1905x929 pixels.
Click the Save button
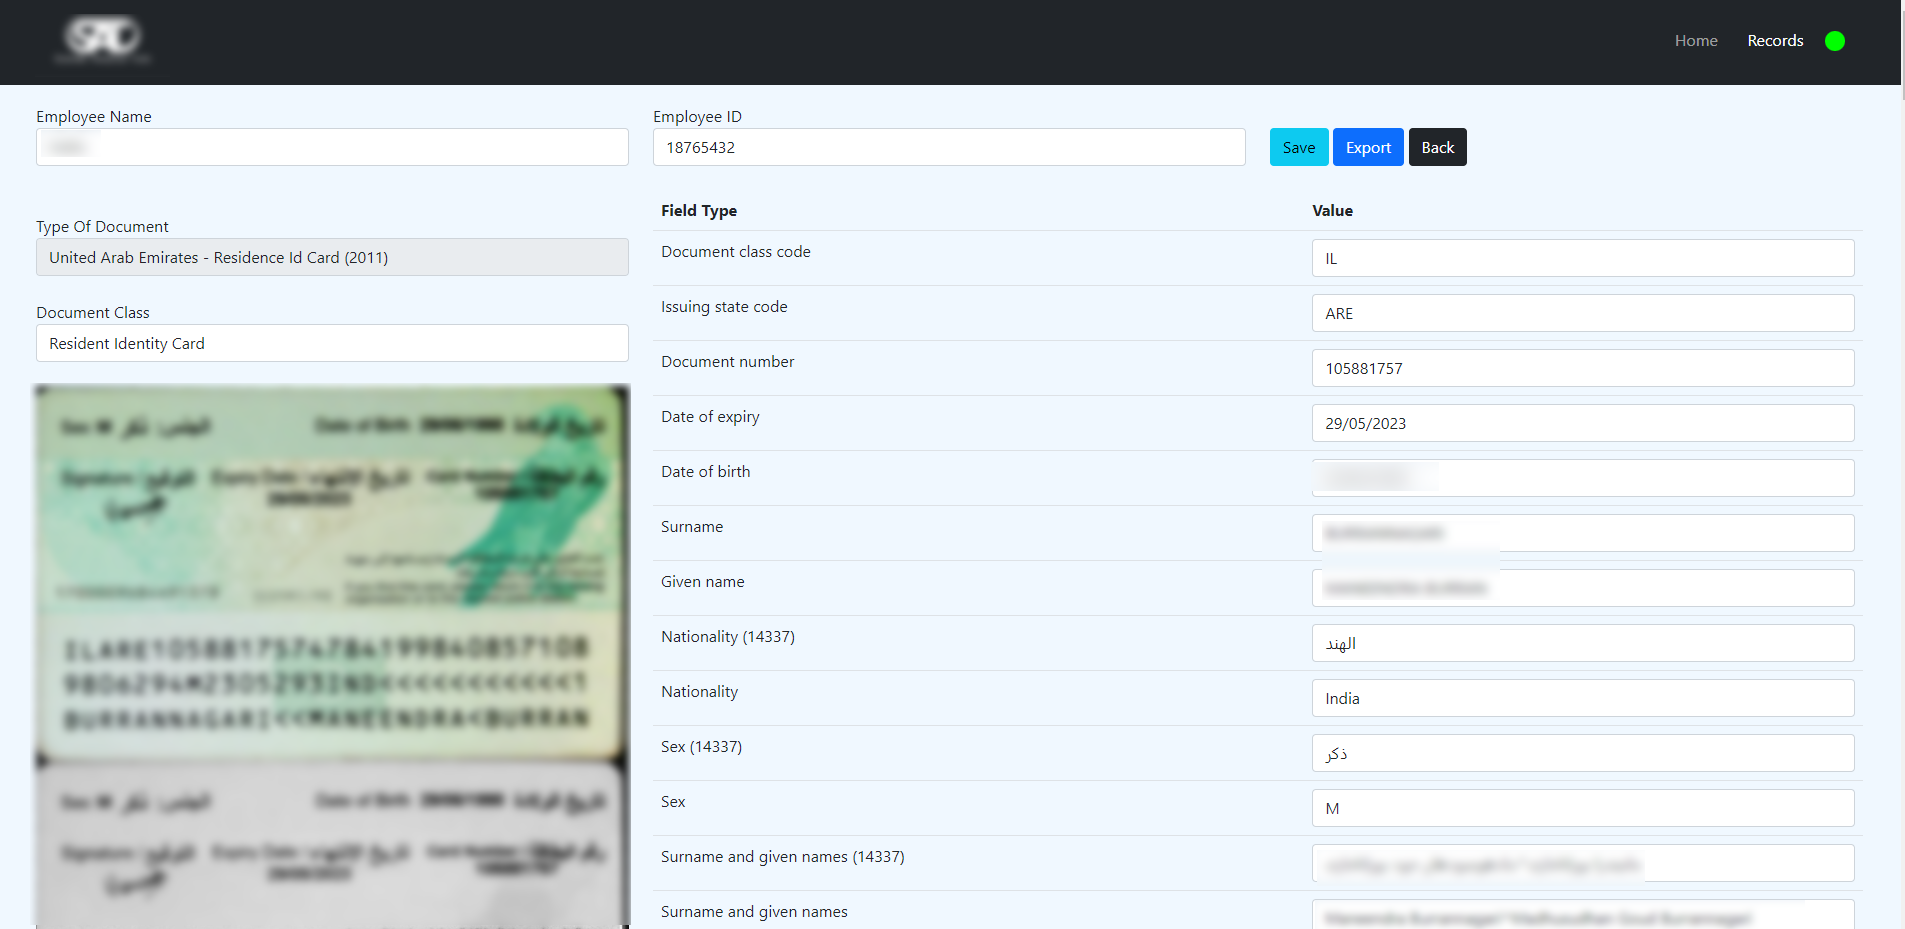coord(1298,146)
